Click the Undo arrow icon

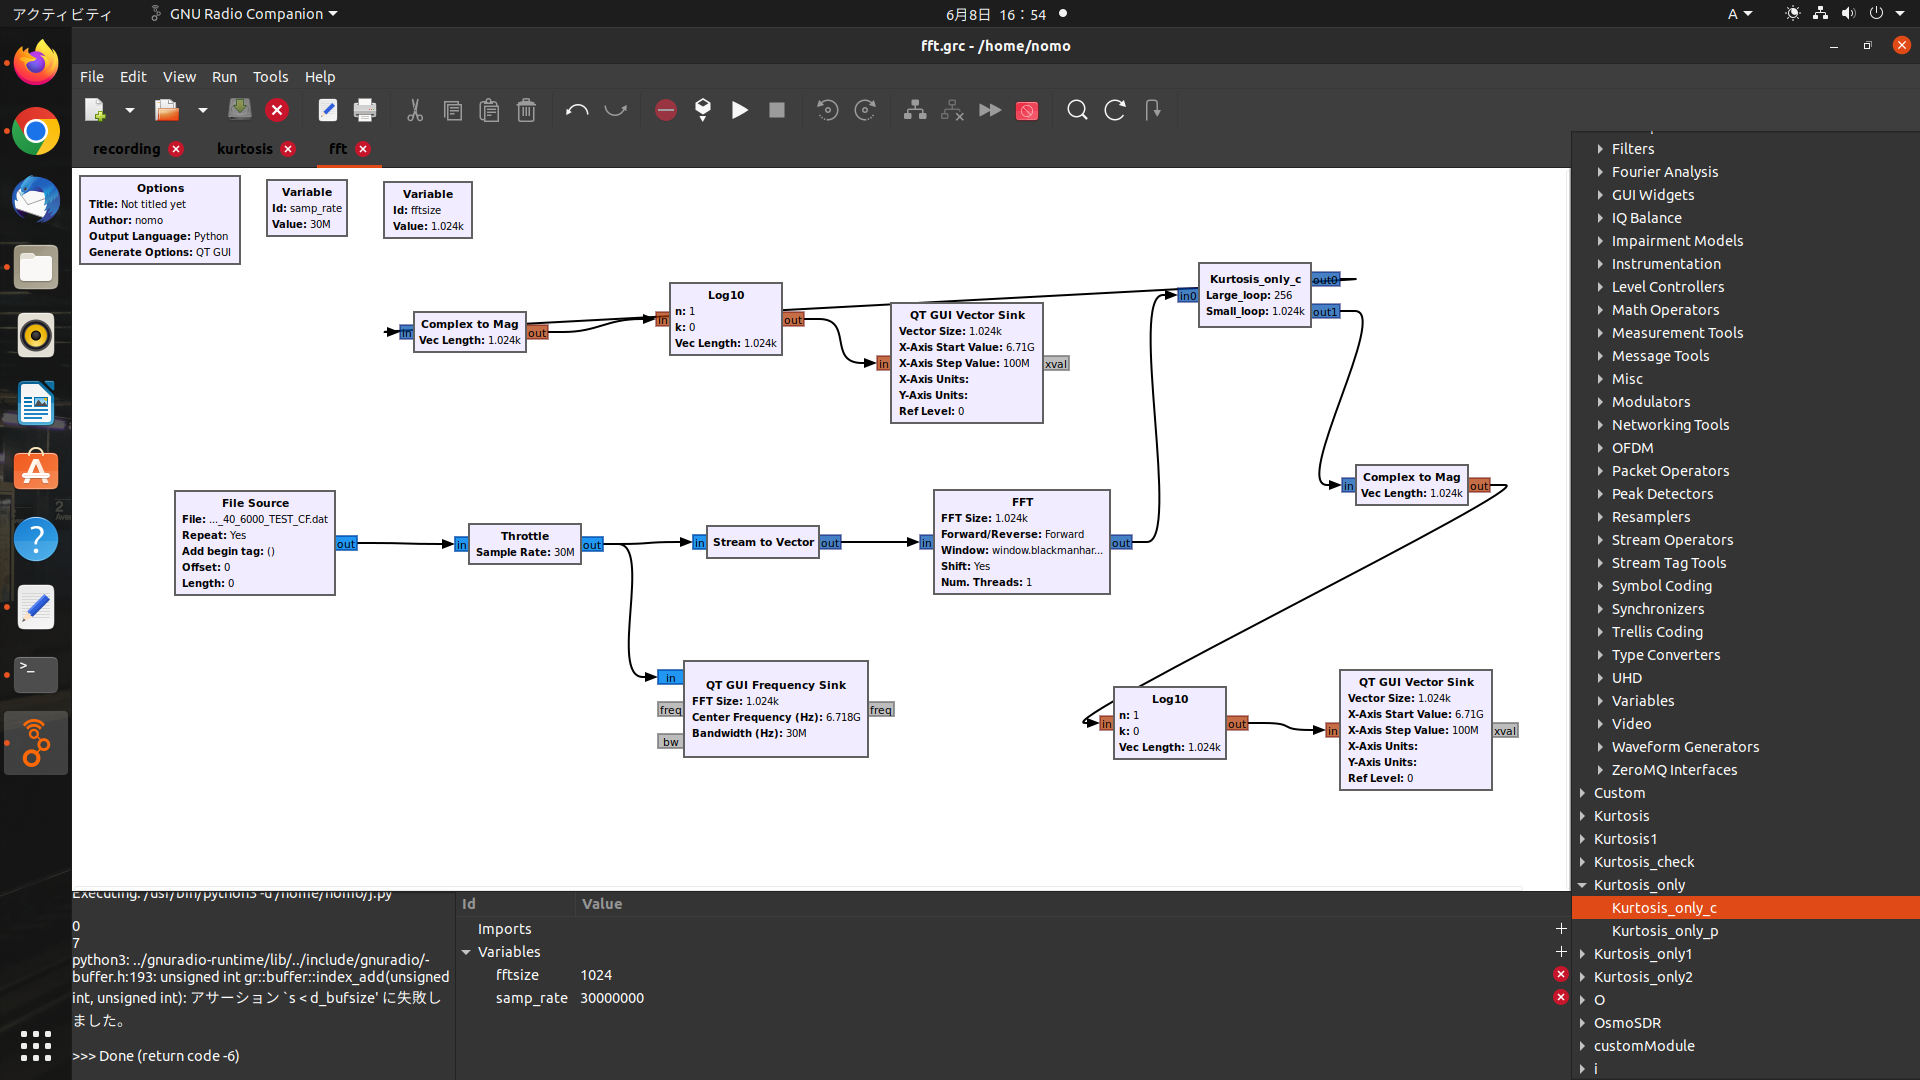577,110
